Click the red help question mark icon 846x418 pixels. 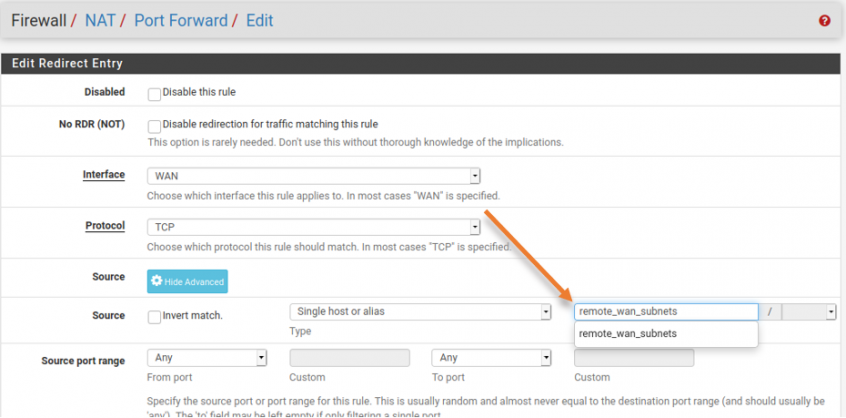[x=824, y=20]
